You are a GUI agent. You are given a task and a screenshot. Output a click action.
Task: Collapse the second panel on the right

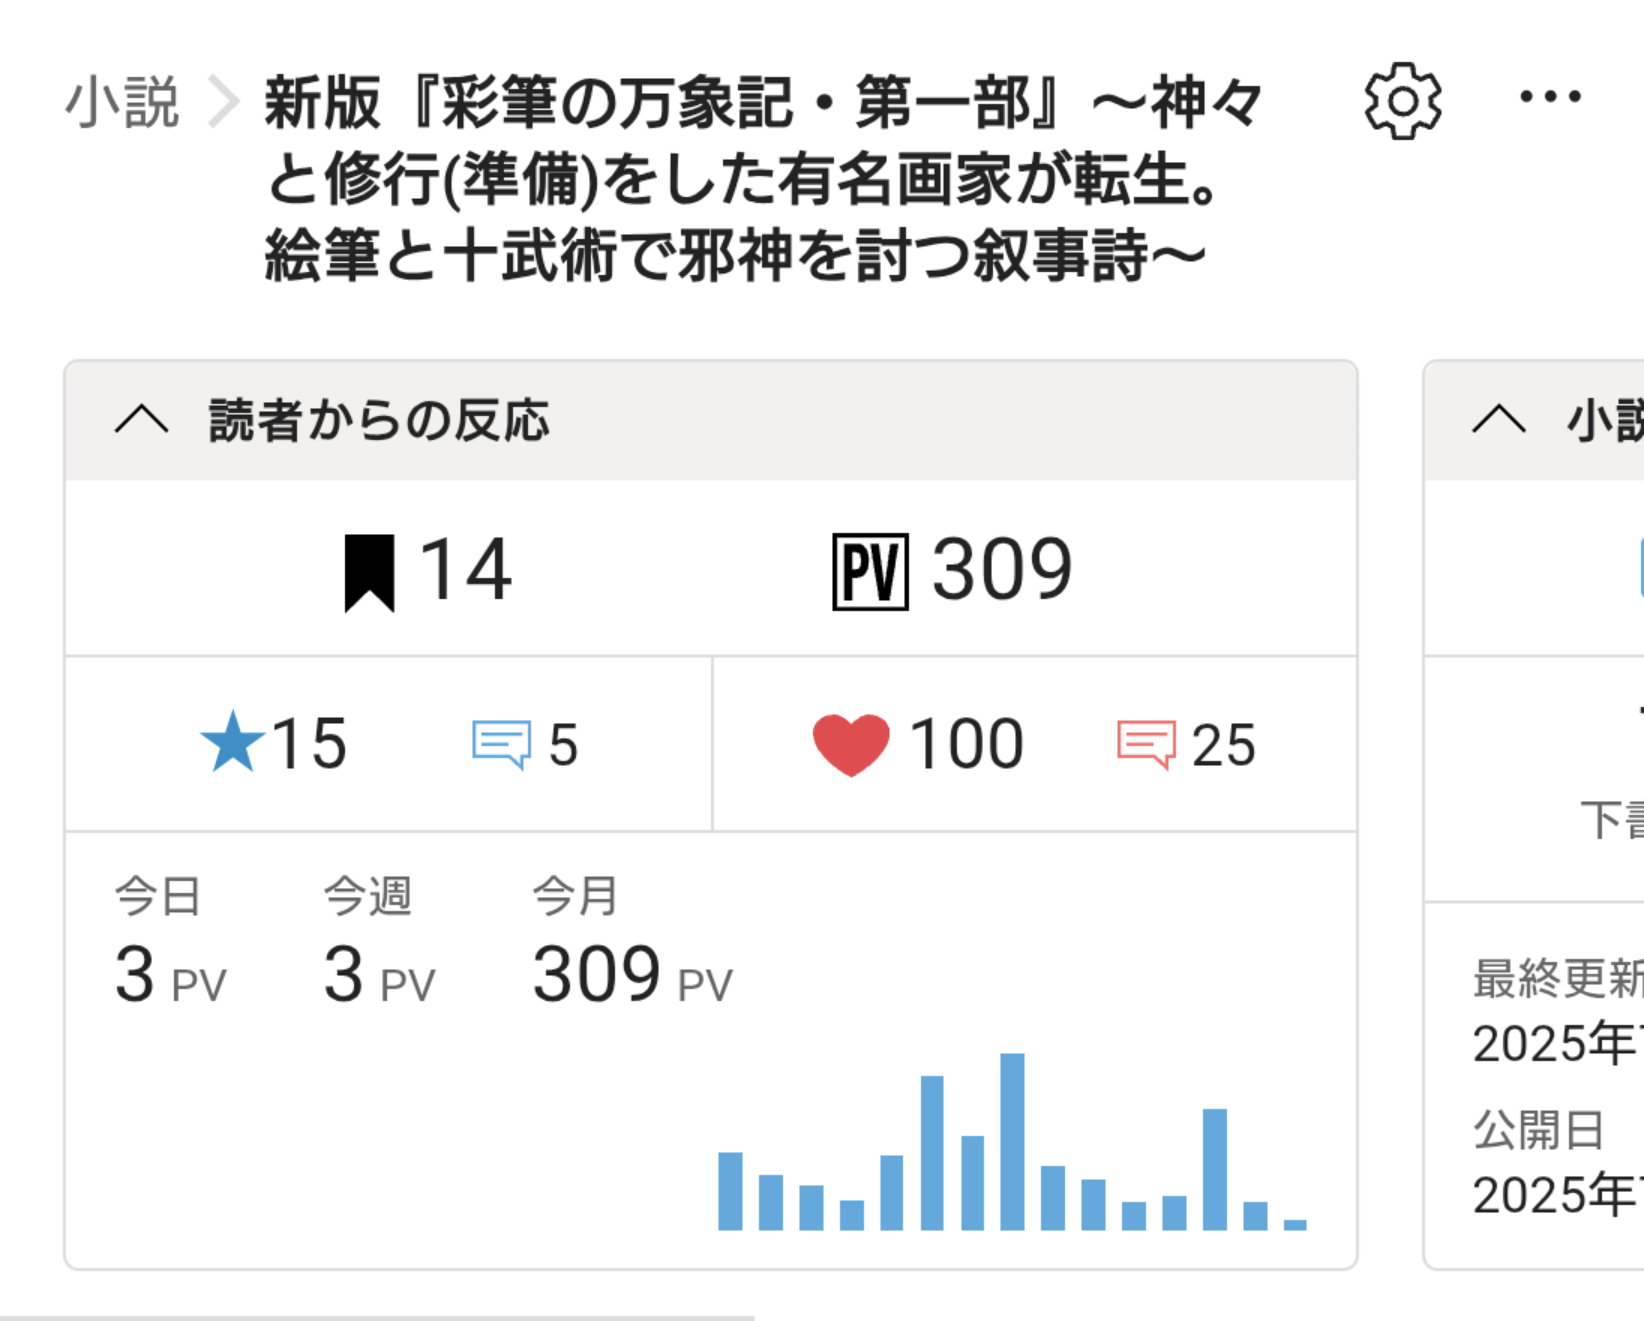tap(1498, 420)
